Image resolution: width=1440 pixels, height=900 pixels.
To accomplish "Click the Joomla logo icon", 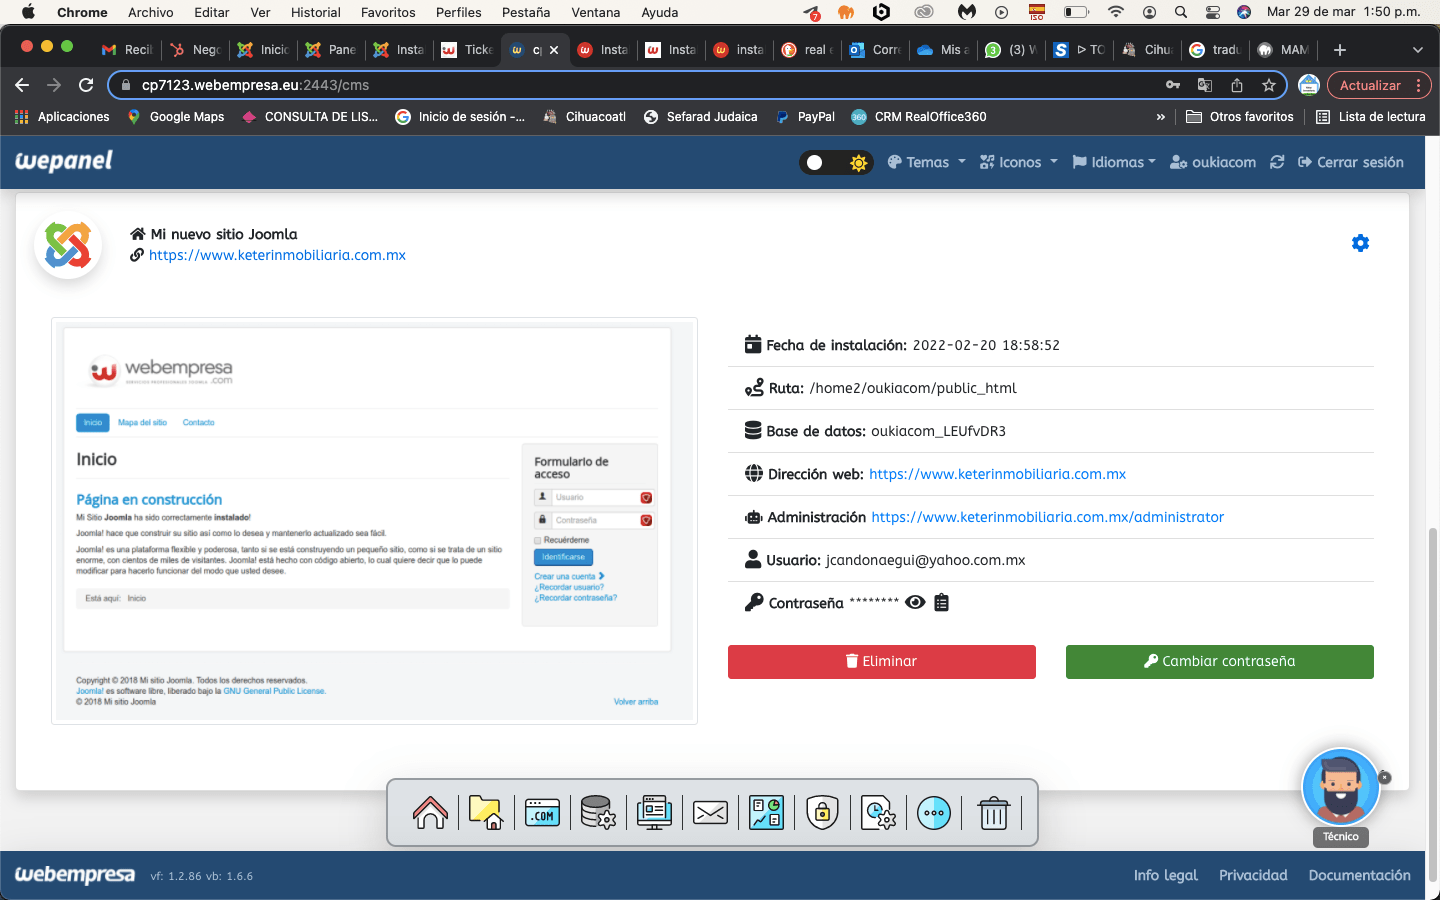I will click(68, 245).
